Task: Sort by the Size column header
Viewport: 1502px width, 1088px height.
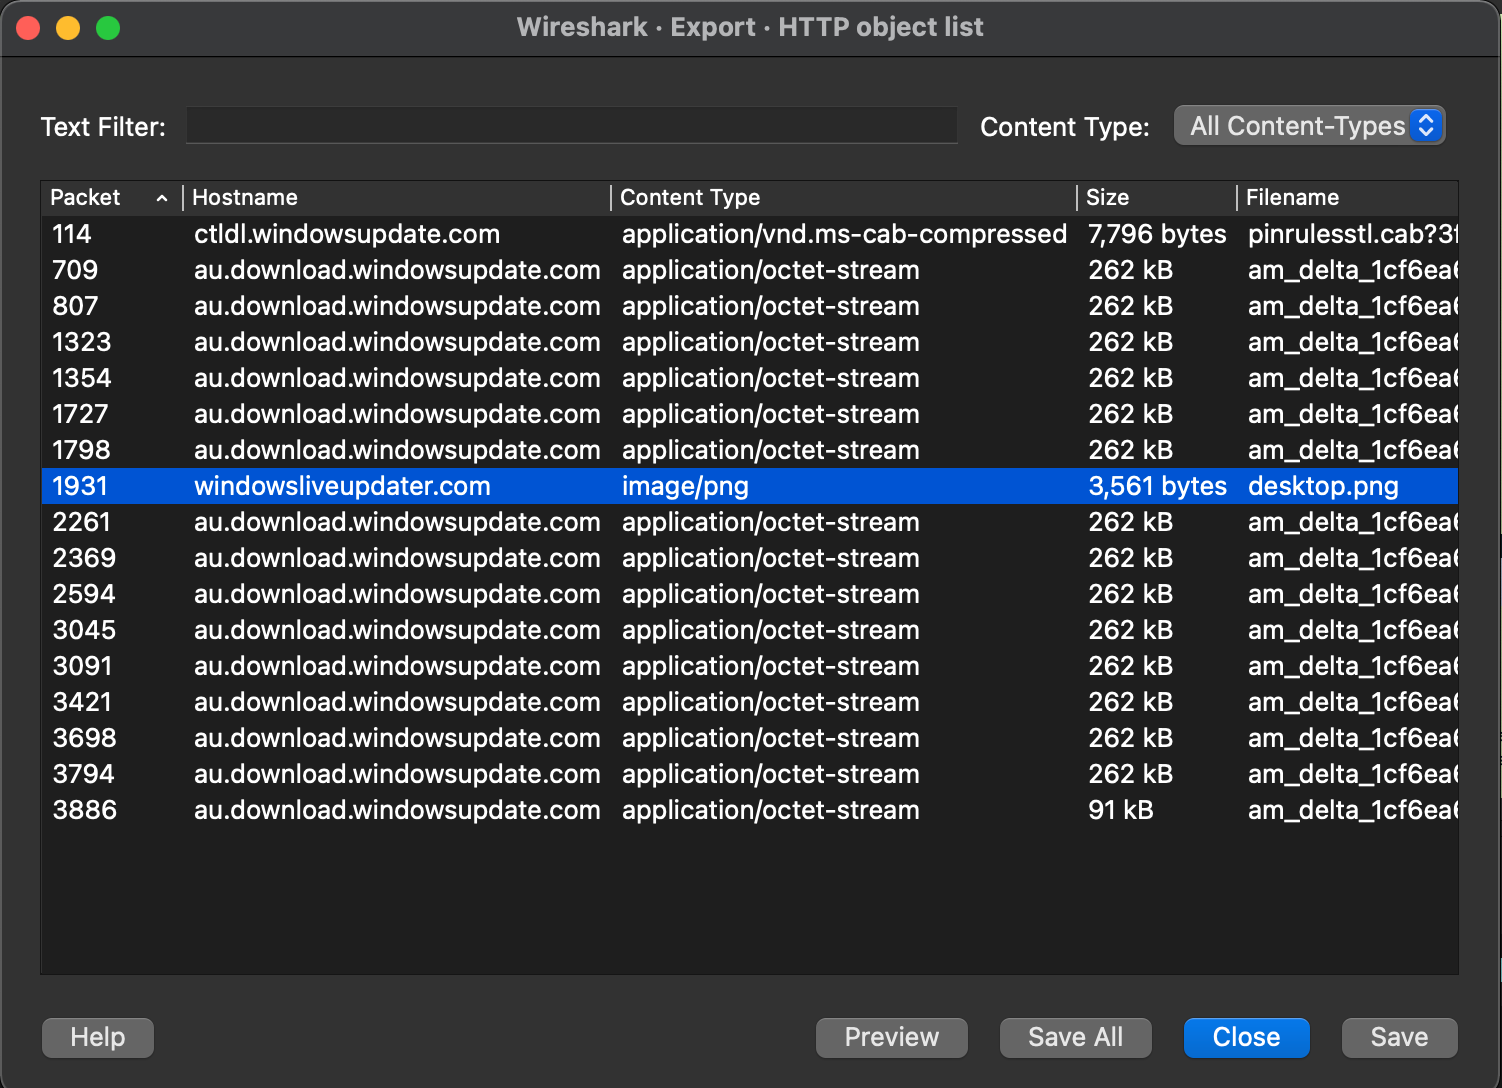Action: (1157, 198)
